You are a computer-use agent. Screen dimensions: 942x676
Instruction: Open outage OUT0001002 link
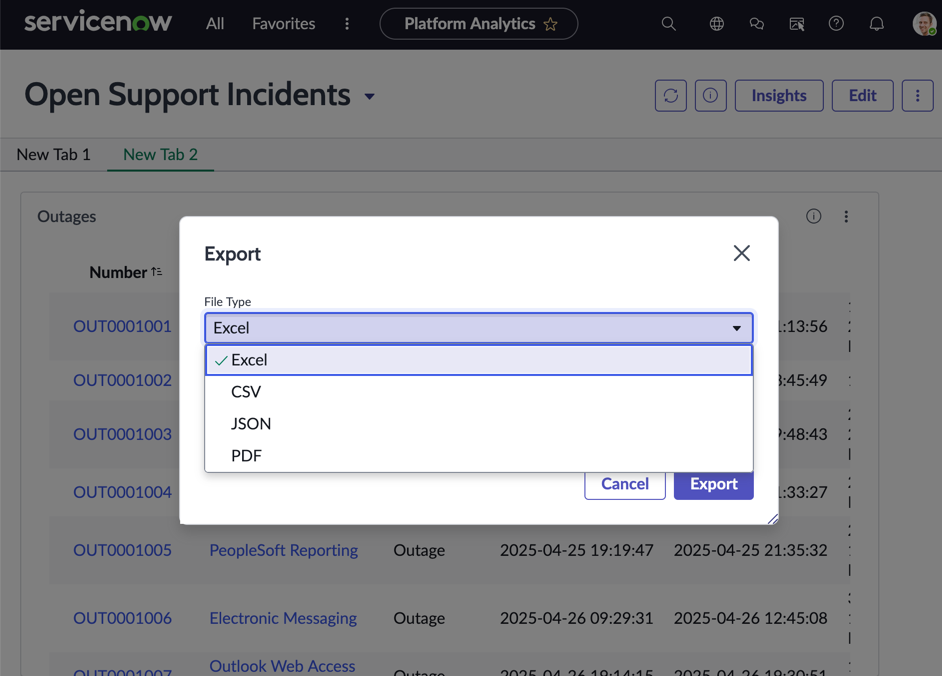tap(123, 380)
